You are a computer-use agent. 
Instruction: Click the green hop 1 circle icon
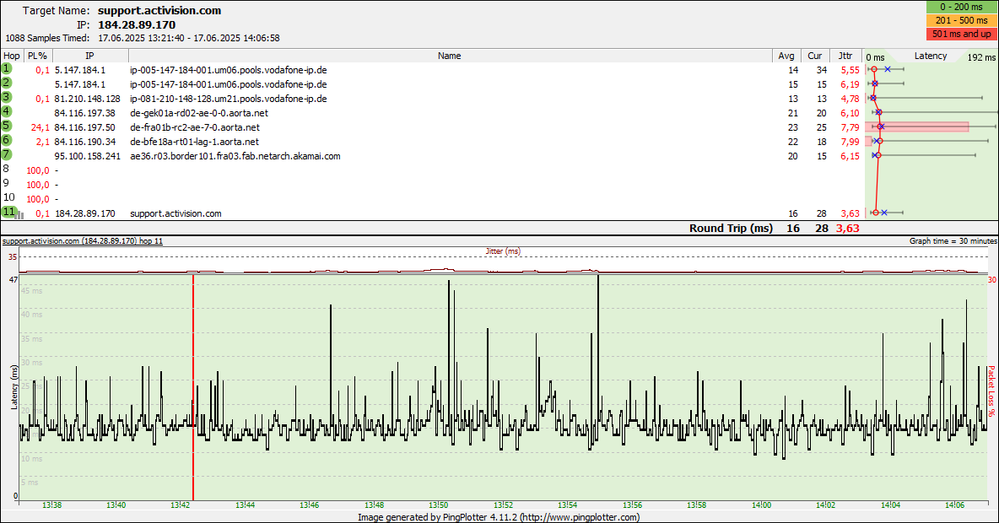[7, 70]
